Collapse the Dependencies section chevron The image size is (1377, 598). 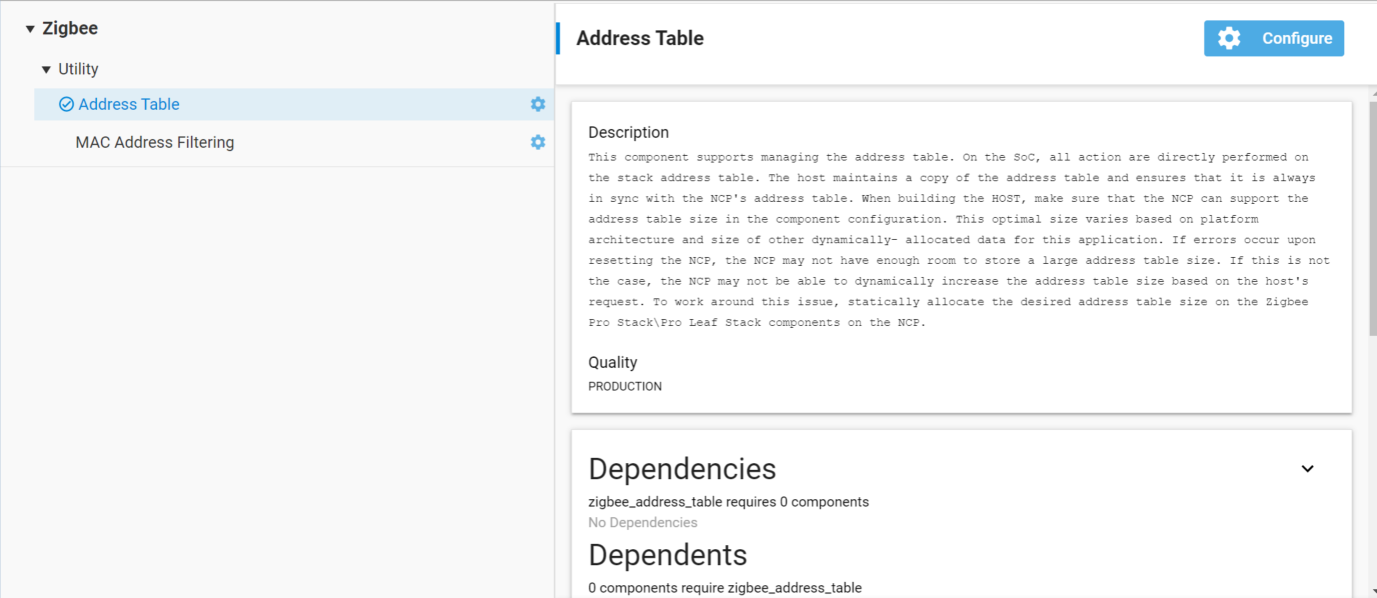pos(1307,469)
